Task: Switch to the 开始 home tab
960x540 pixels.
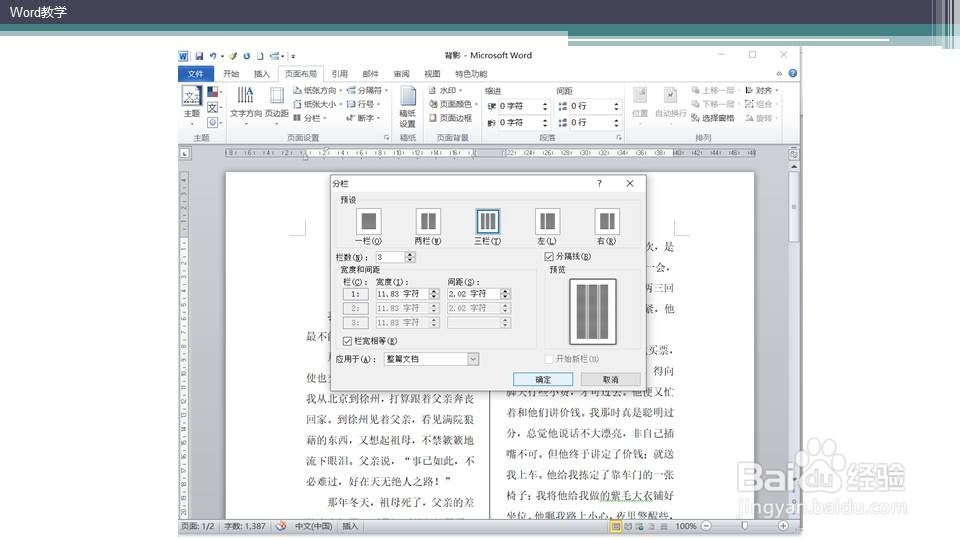Action: point(231,73)
